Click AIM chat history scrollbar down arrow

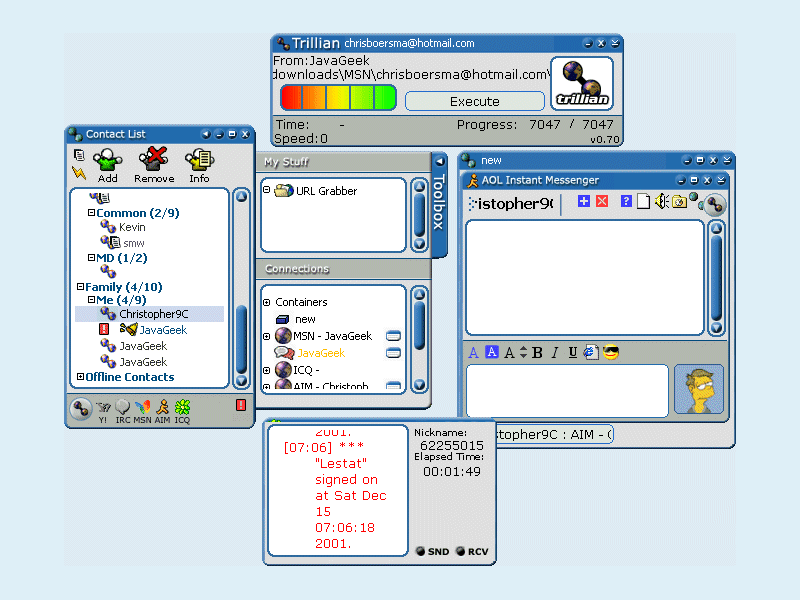coord(716,328)
